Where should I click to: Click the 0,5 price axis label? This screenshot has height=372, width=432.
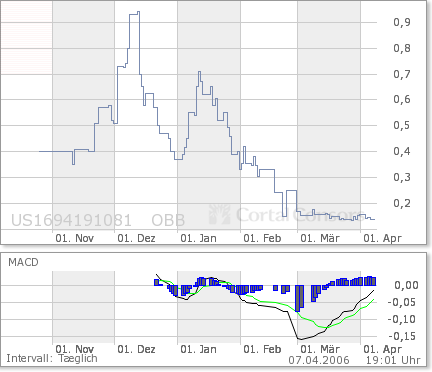(x=402, y=125)
